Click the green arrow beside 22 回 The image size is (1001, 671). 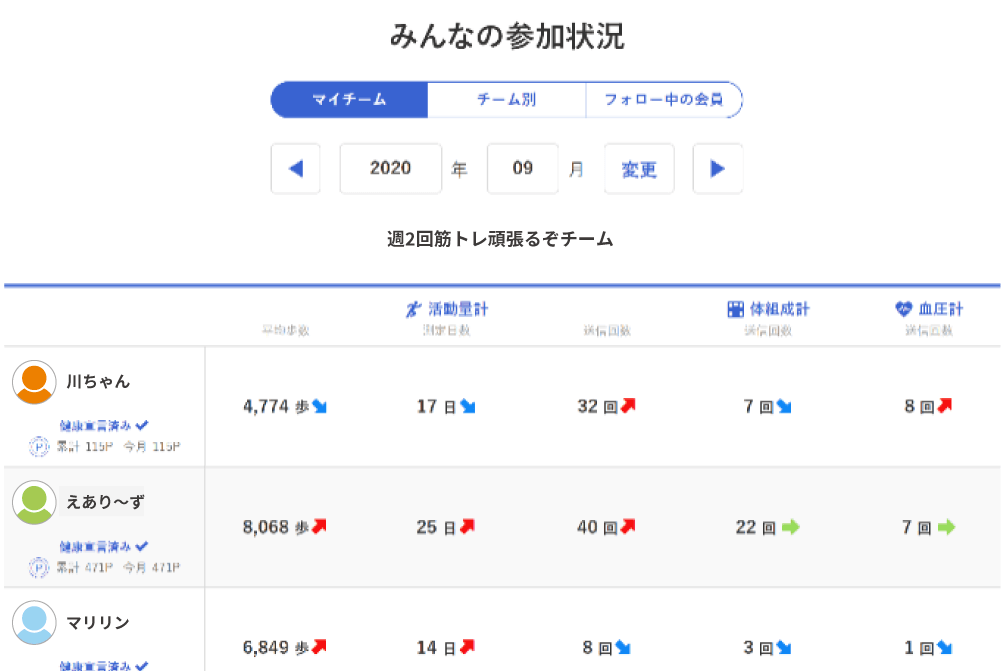tap(790, 527)
